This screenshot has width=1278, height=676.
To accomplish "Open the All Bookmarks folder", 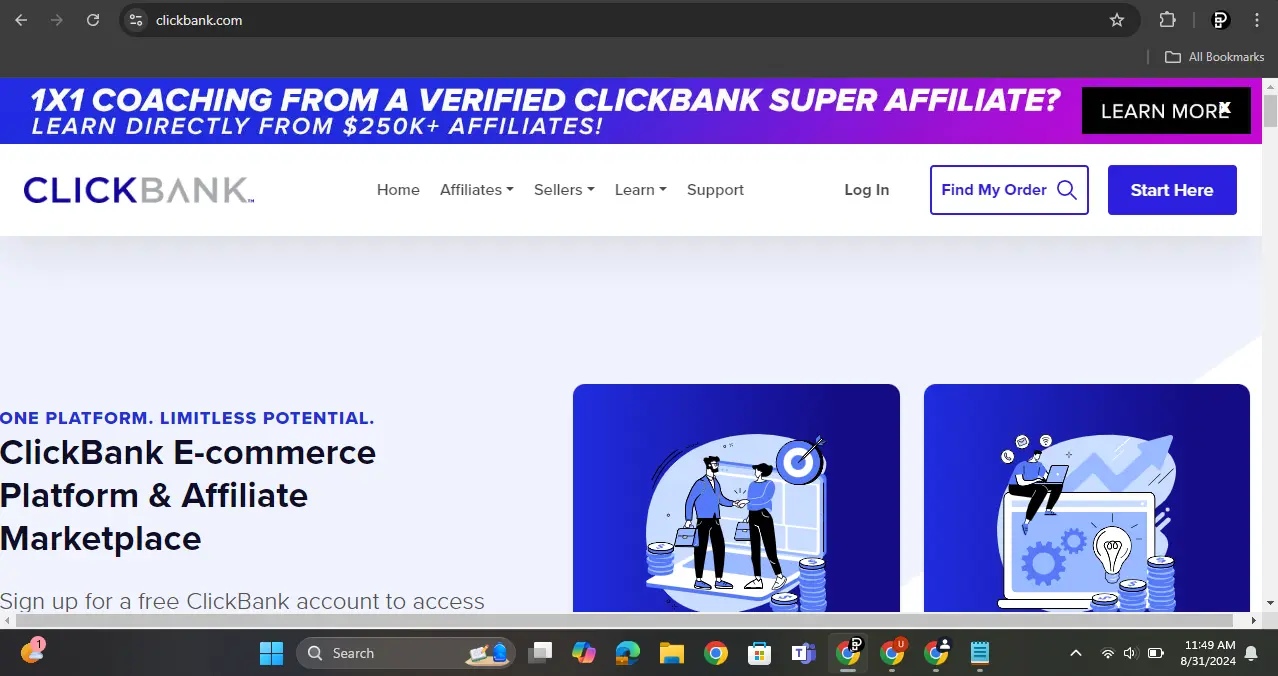I will 1215,57.
